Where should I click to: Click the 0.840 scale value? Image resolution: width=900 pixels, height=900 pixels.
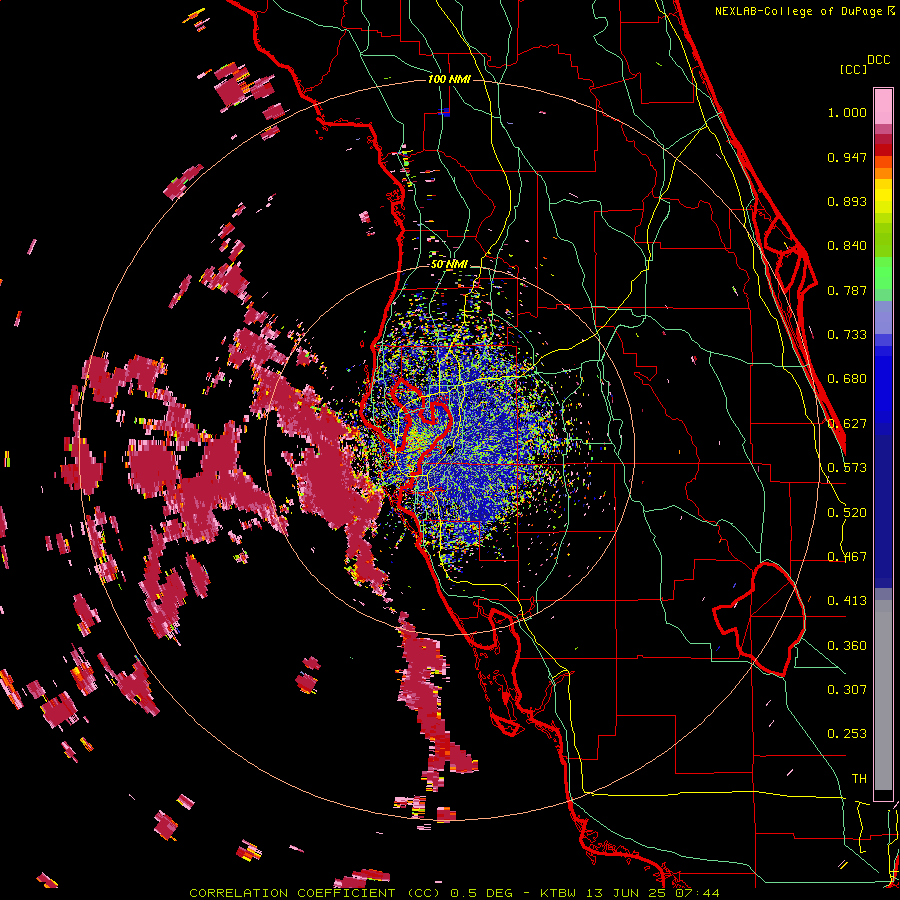[847, 246]
